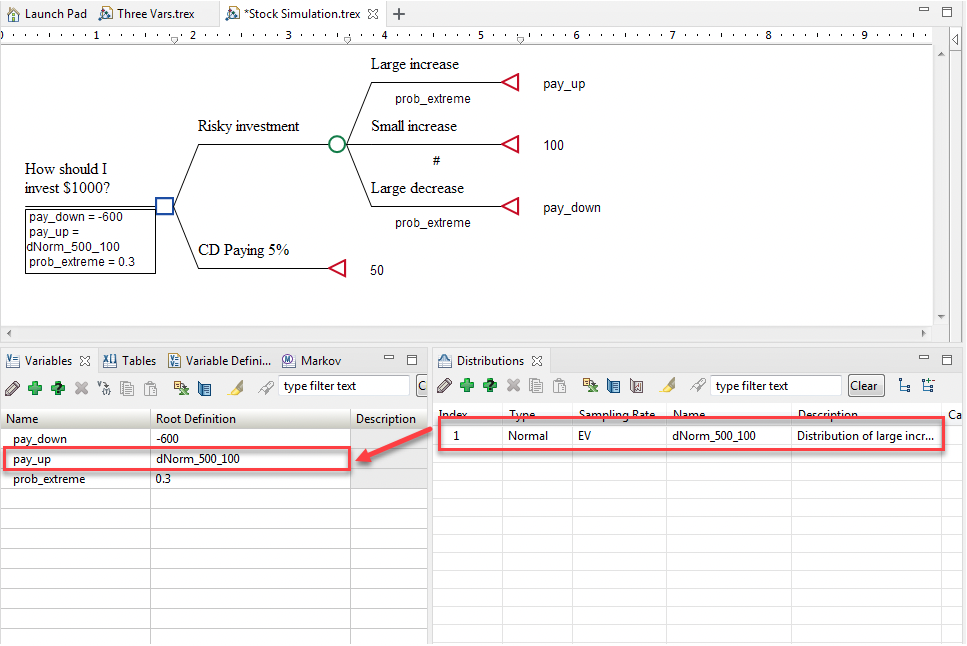
Task: Add a new distribution with green plus
Action: click(x=467, y=386)
